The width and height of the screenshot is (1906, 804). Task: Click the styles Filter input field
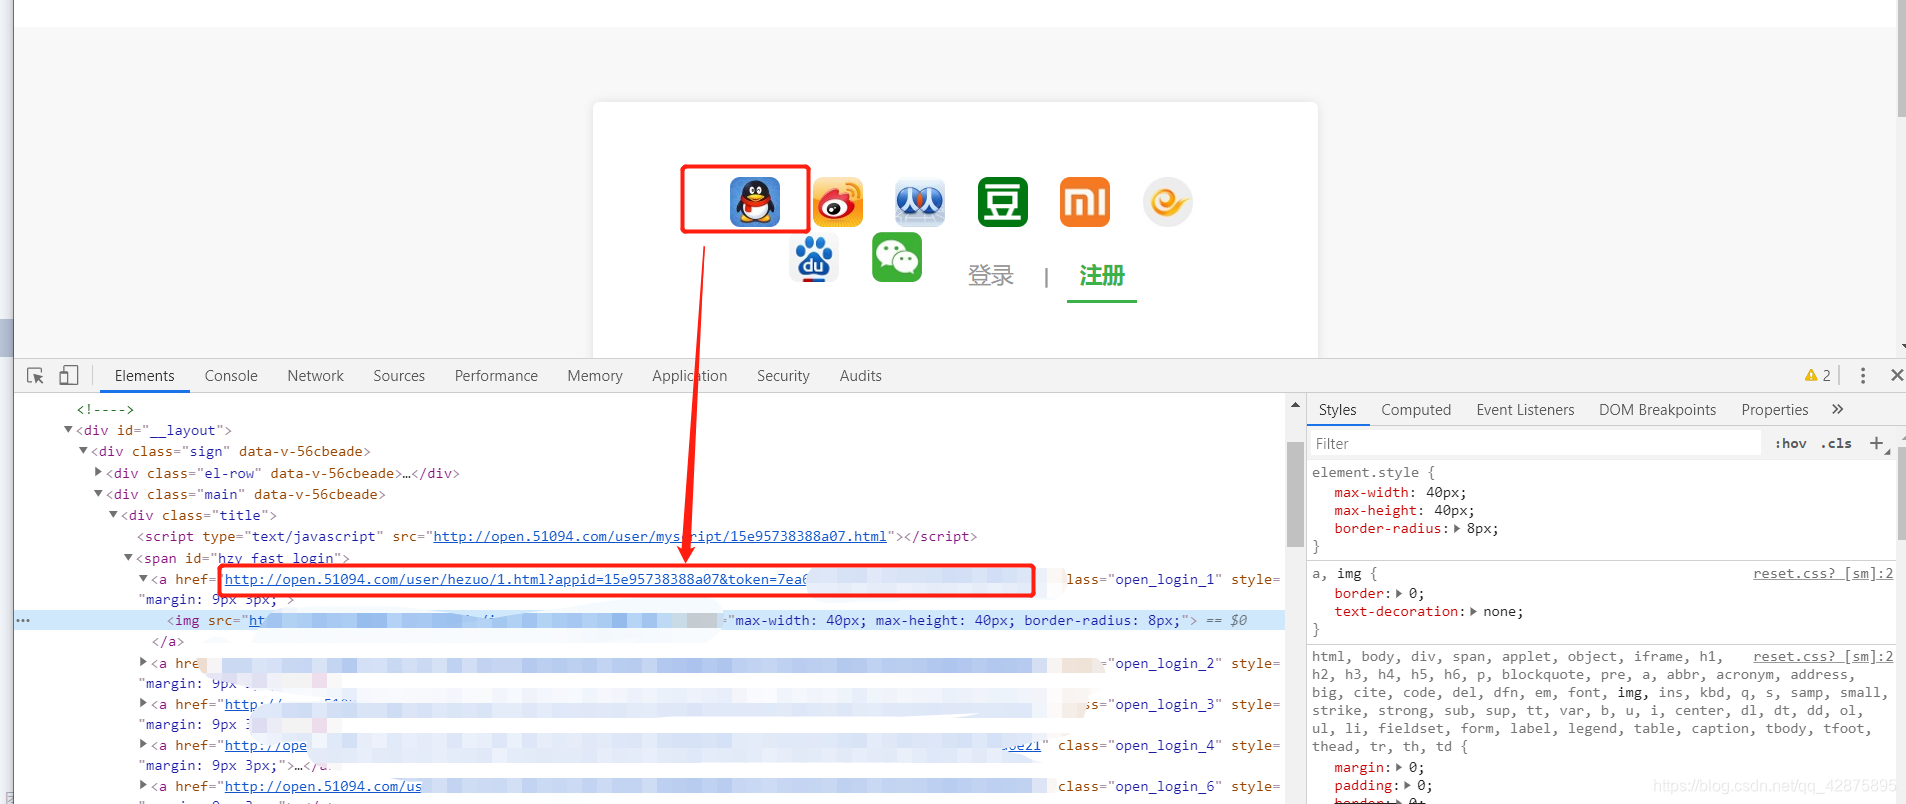(x=1535, y=443)
